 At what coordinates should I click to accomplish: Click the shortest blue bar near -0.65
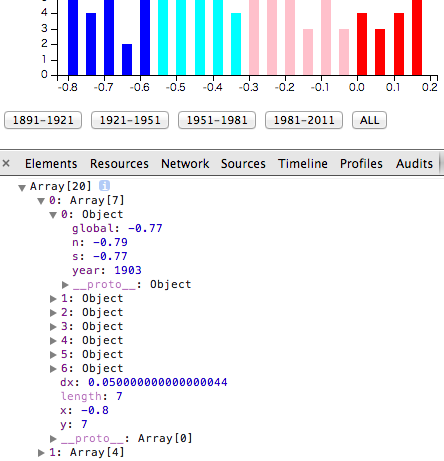coord(127,59)
